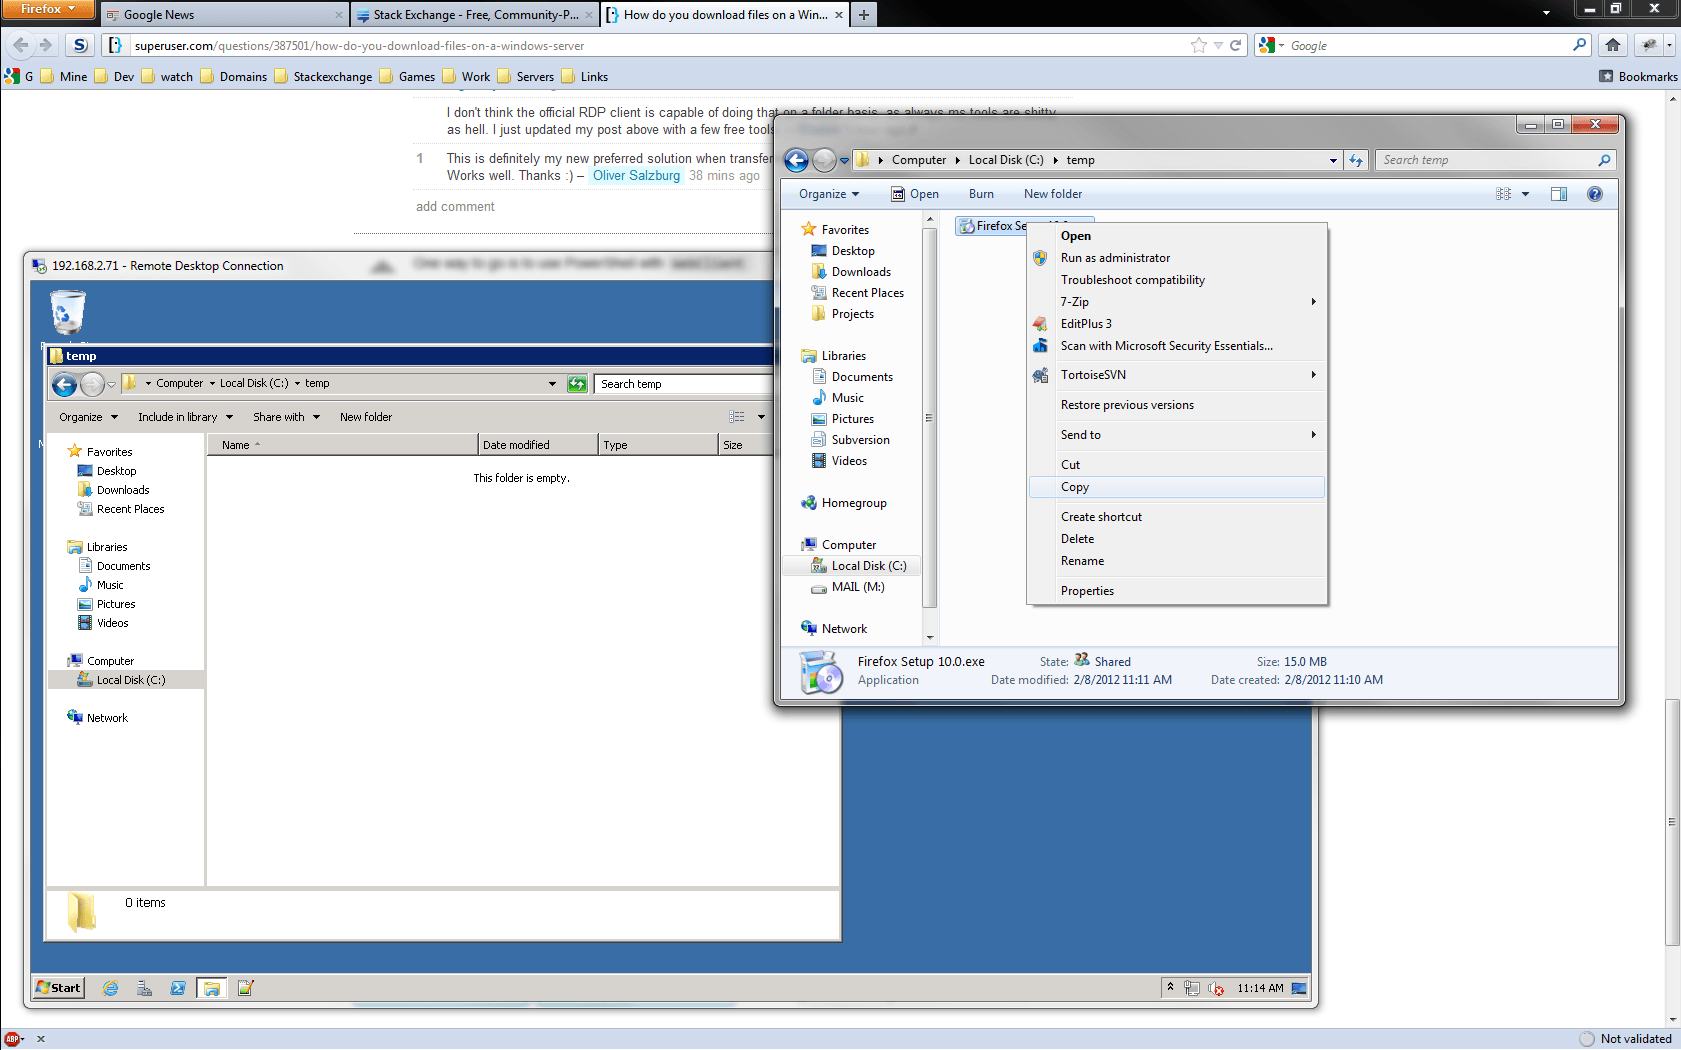Screen dimensions: 1681x1050
Task: Open the Explorer folder icon on remote taskbar
Action: click(211, 988)
